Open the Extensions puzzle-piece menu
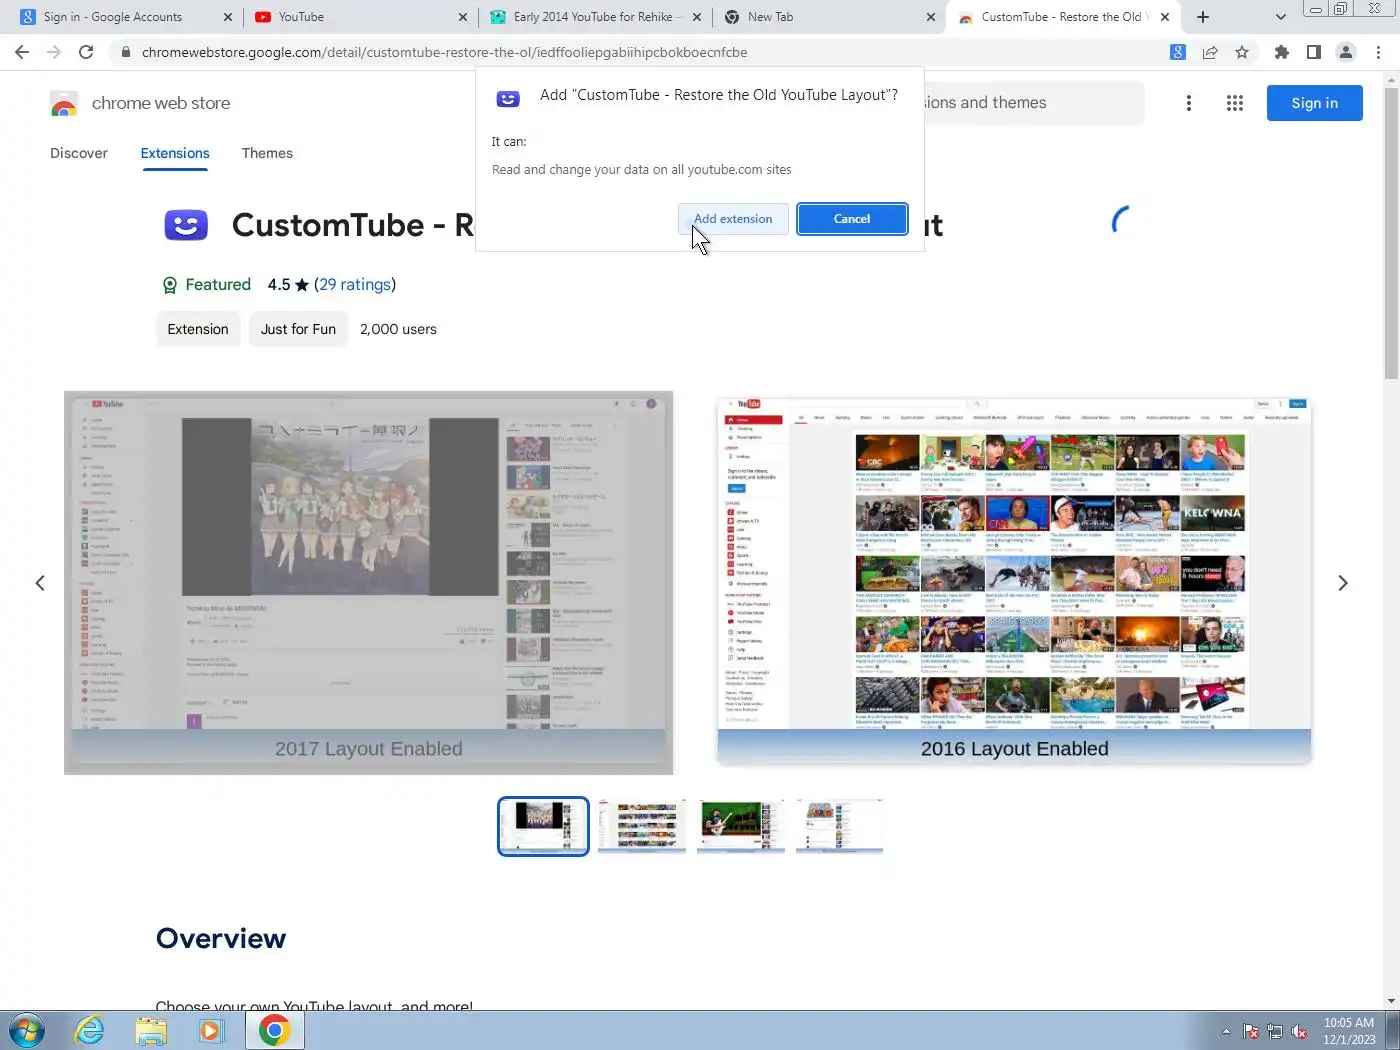1400x1050 pixels. tap(1282, 52)
